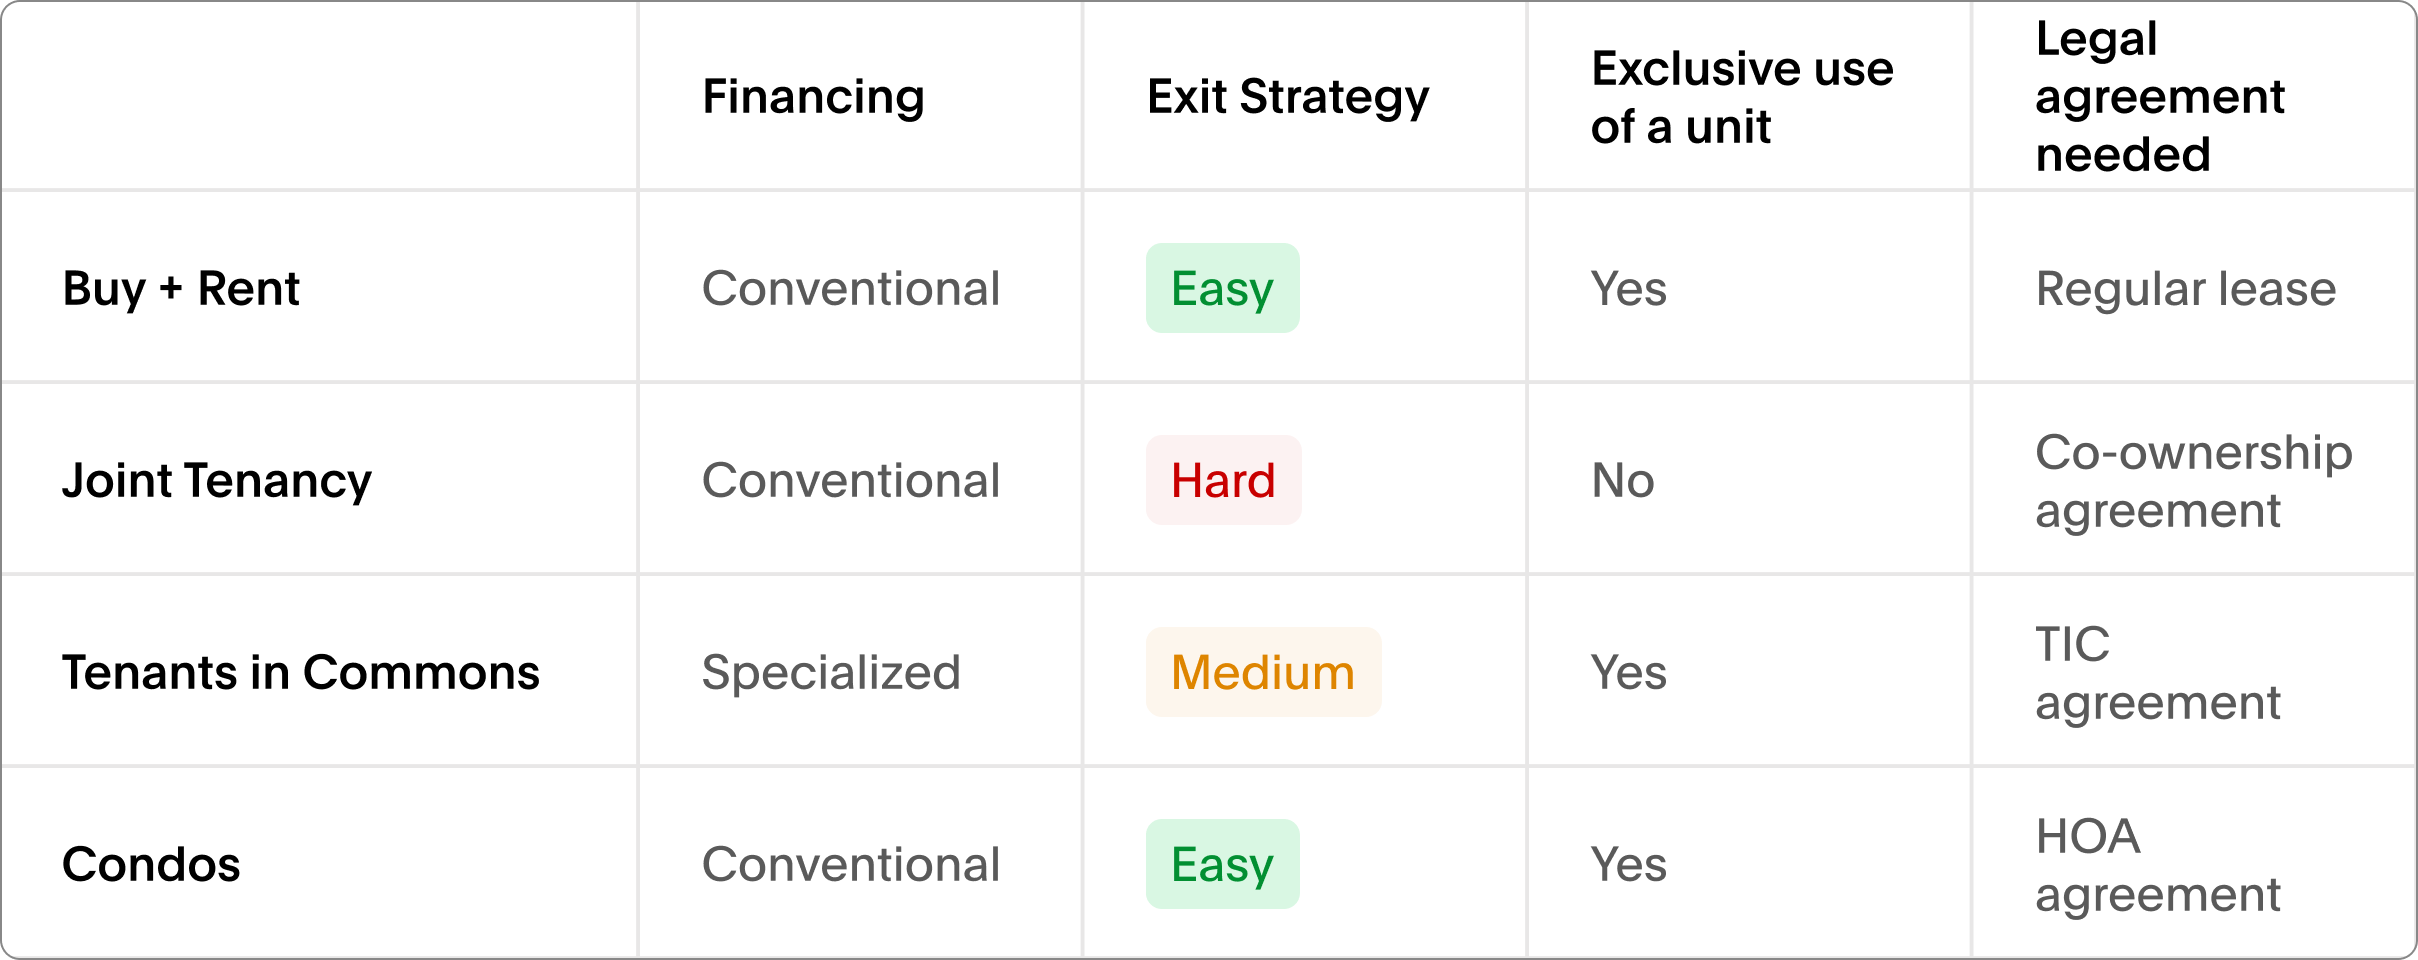Select the Regular lease cell

(2186, 289)
